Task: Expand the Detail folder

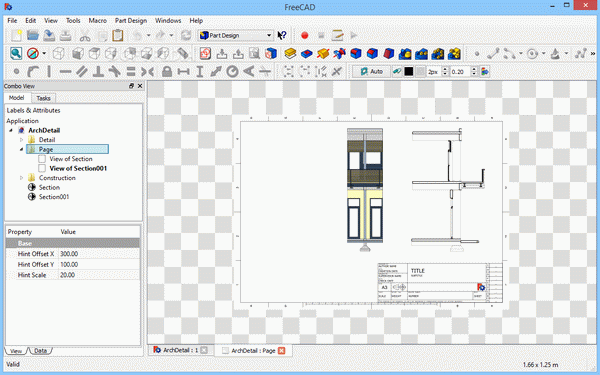Action: click(x=21, y=140)
